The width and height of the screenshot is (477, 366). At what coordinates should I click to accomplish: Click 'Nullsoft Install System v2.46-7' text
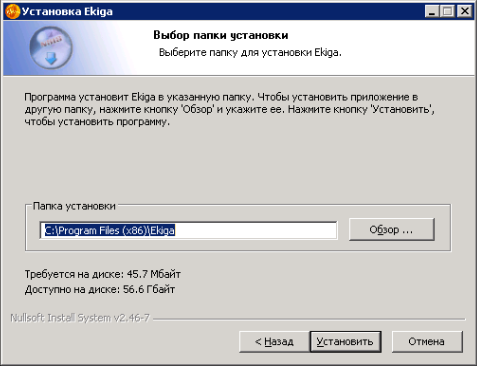click(80, 318)
